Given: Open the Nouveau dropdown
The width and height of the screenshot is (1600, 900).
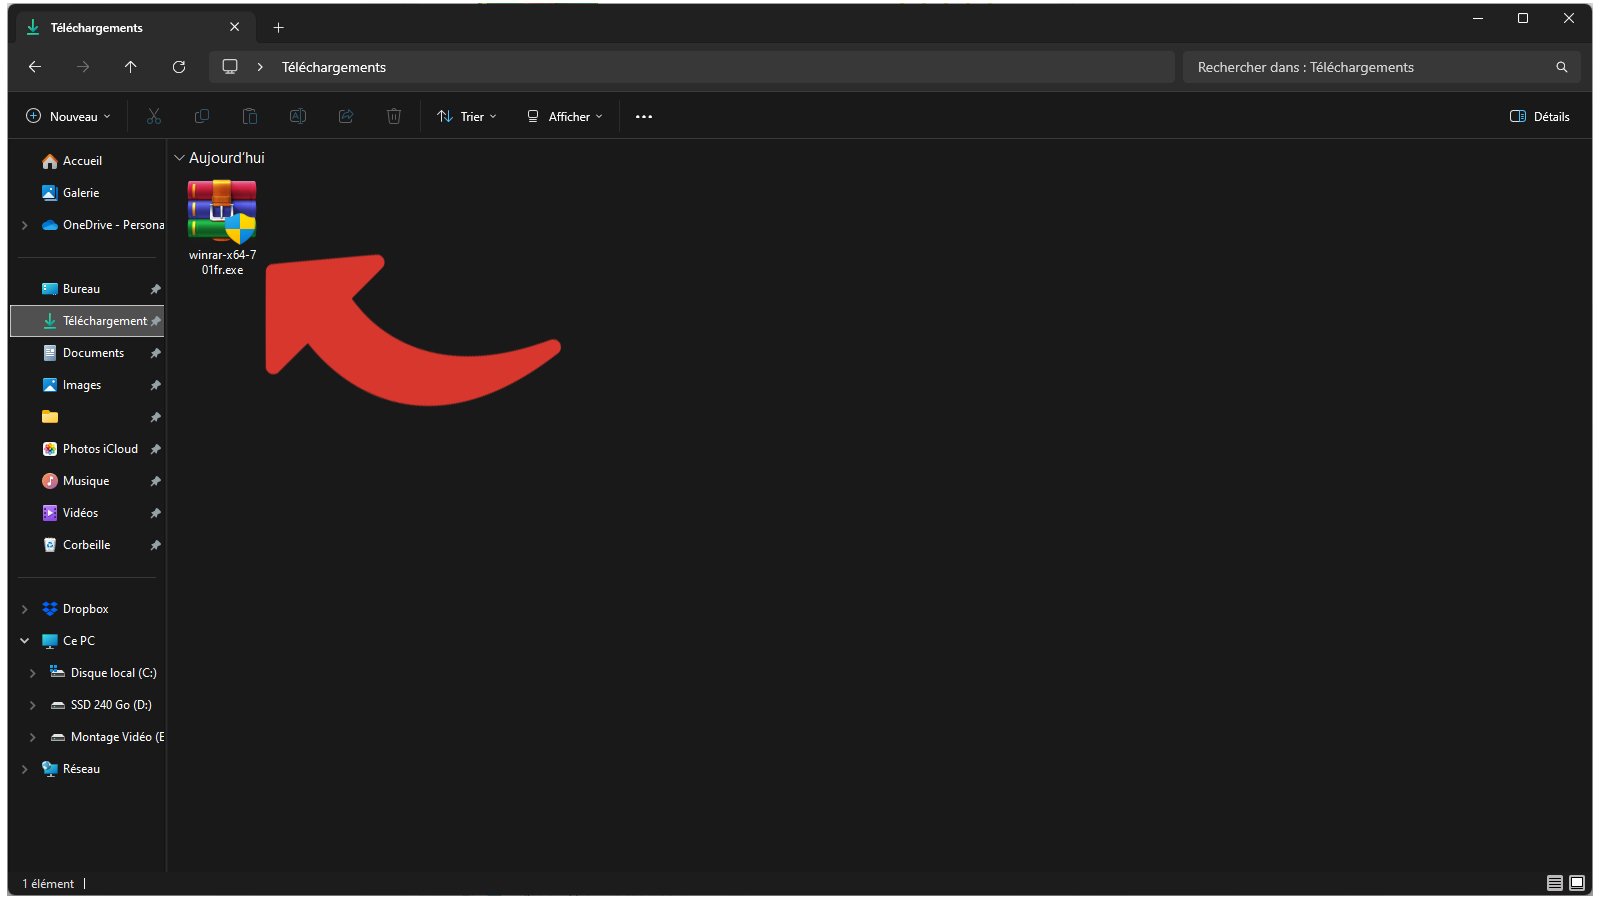Looking at the screenshot, I should point(68,117).
